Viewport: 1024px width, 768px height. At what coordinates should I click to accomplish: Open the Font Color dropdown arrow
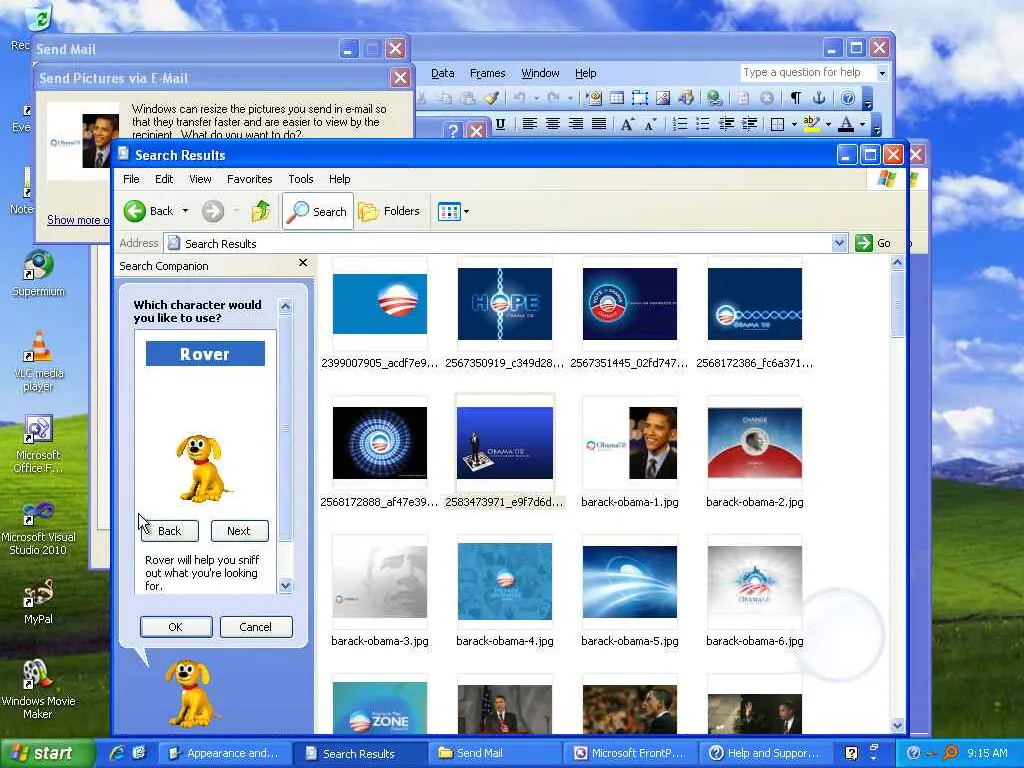click(x=862, y=124)
